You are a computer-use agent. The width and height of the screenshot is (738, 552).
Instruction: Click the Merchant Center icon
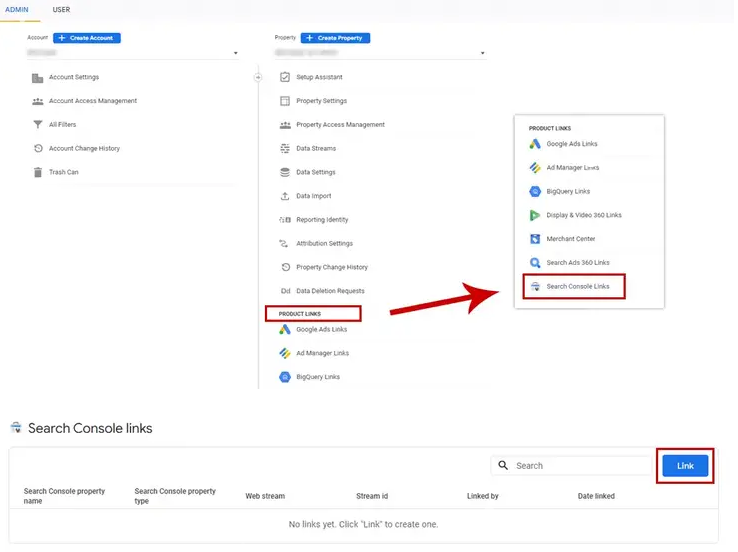[535, 239]
